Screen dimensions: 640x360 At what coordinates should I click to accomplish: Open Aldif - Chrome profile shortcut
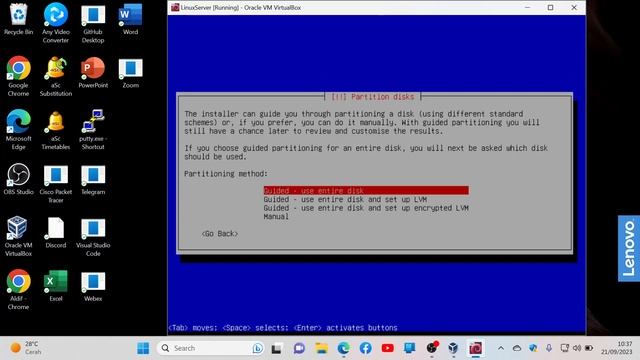tap(18, 289)
